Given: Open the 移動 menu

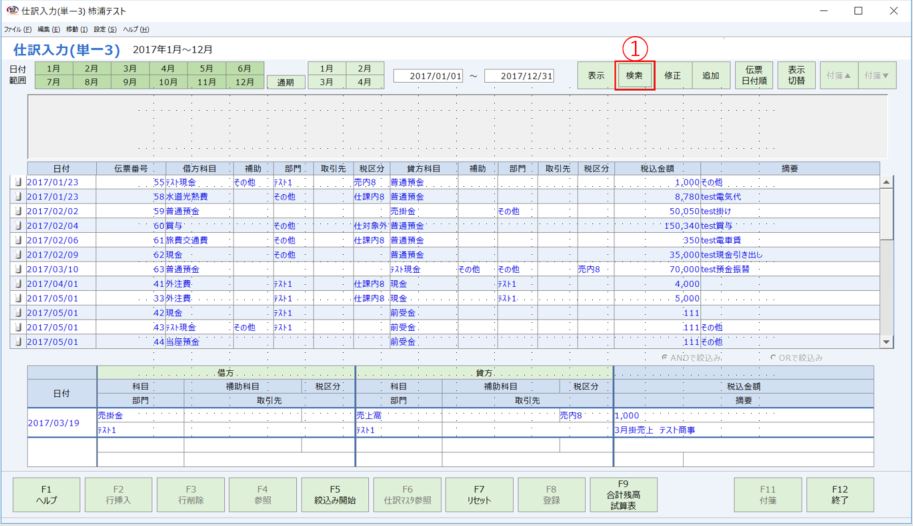Looking at the screenshot, I should (x=76, y=29).
